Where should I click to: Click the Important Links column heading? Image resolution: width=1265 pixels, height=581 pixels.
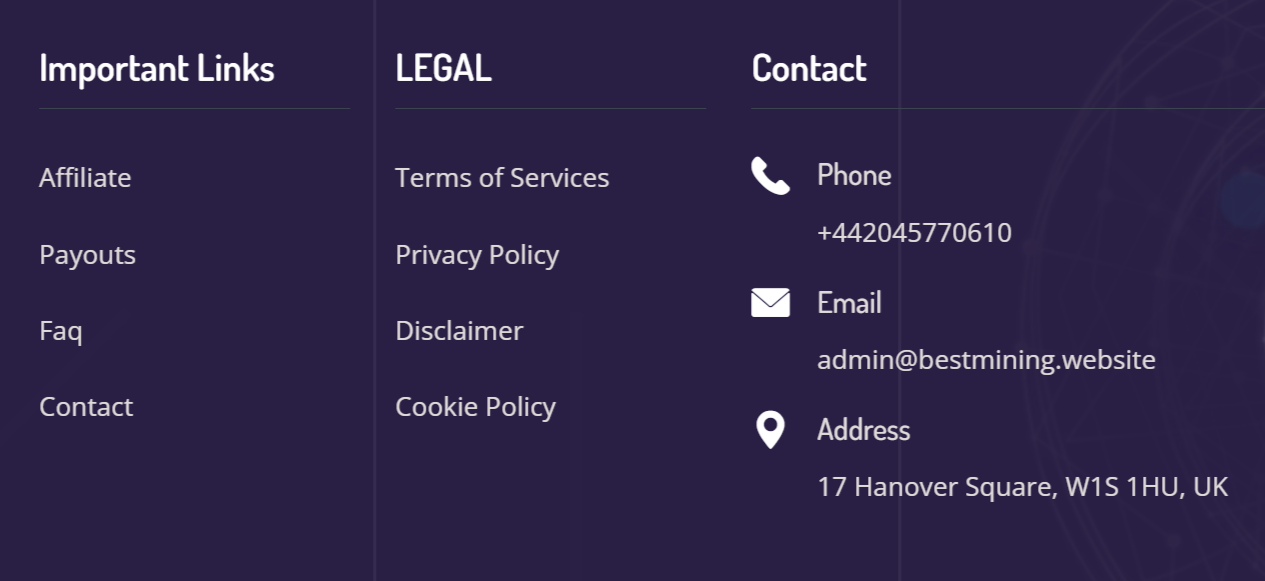pos(157,68)
